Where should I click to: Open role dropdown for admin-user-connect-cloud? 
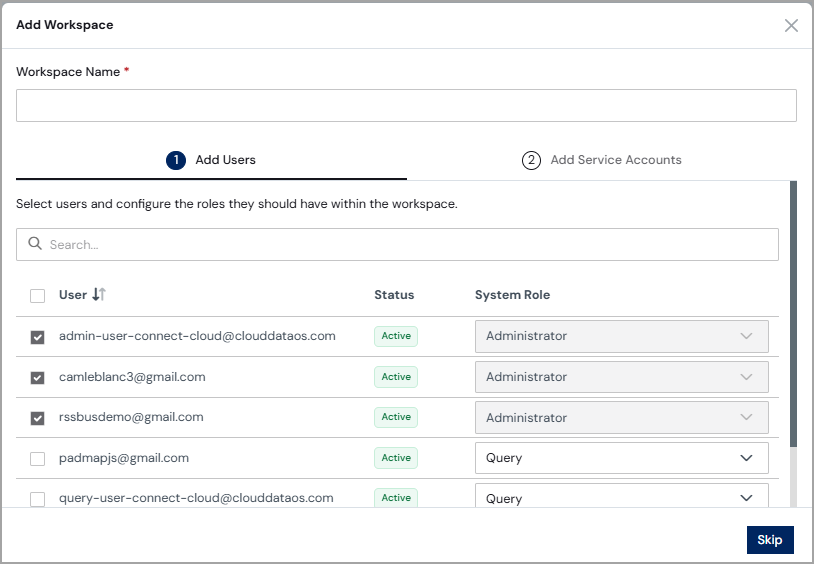(x=621, y=337)
